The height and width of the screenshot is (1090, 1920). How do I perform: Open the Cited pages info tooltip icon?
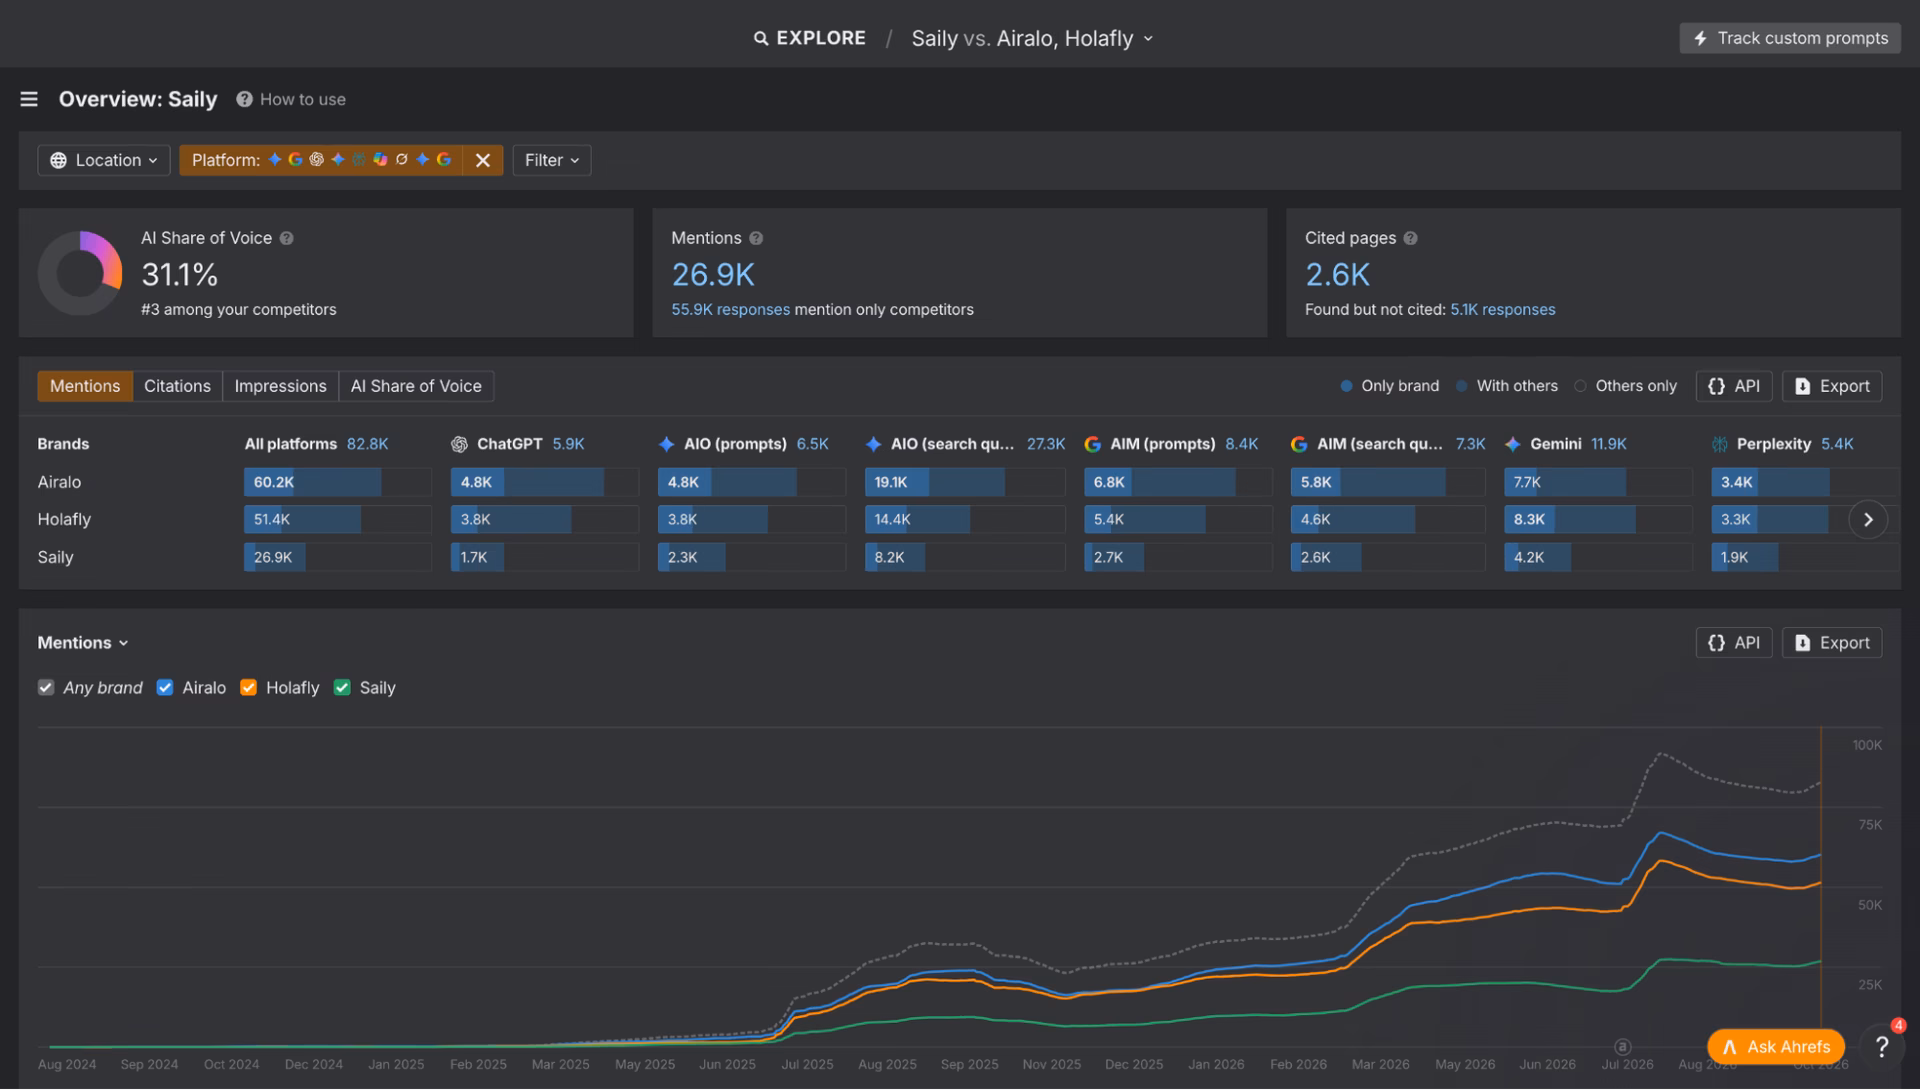[x=1411, y=238]
